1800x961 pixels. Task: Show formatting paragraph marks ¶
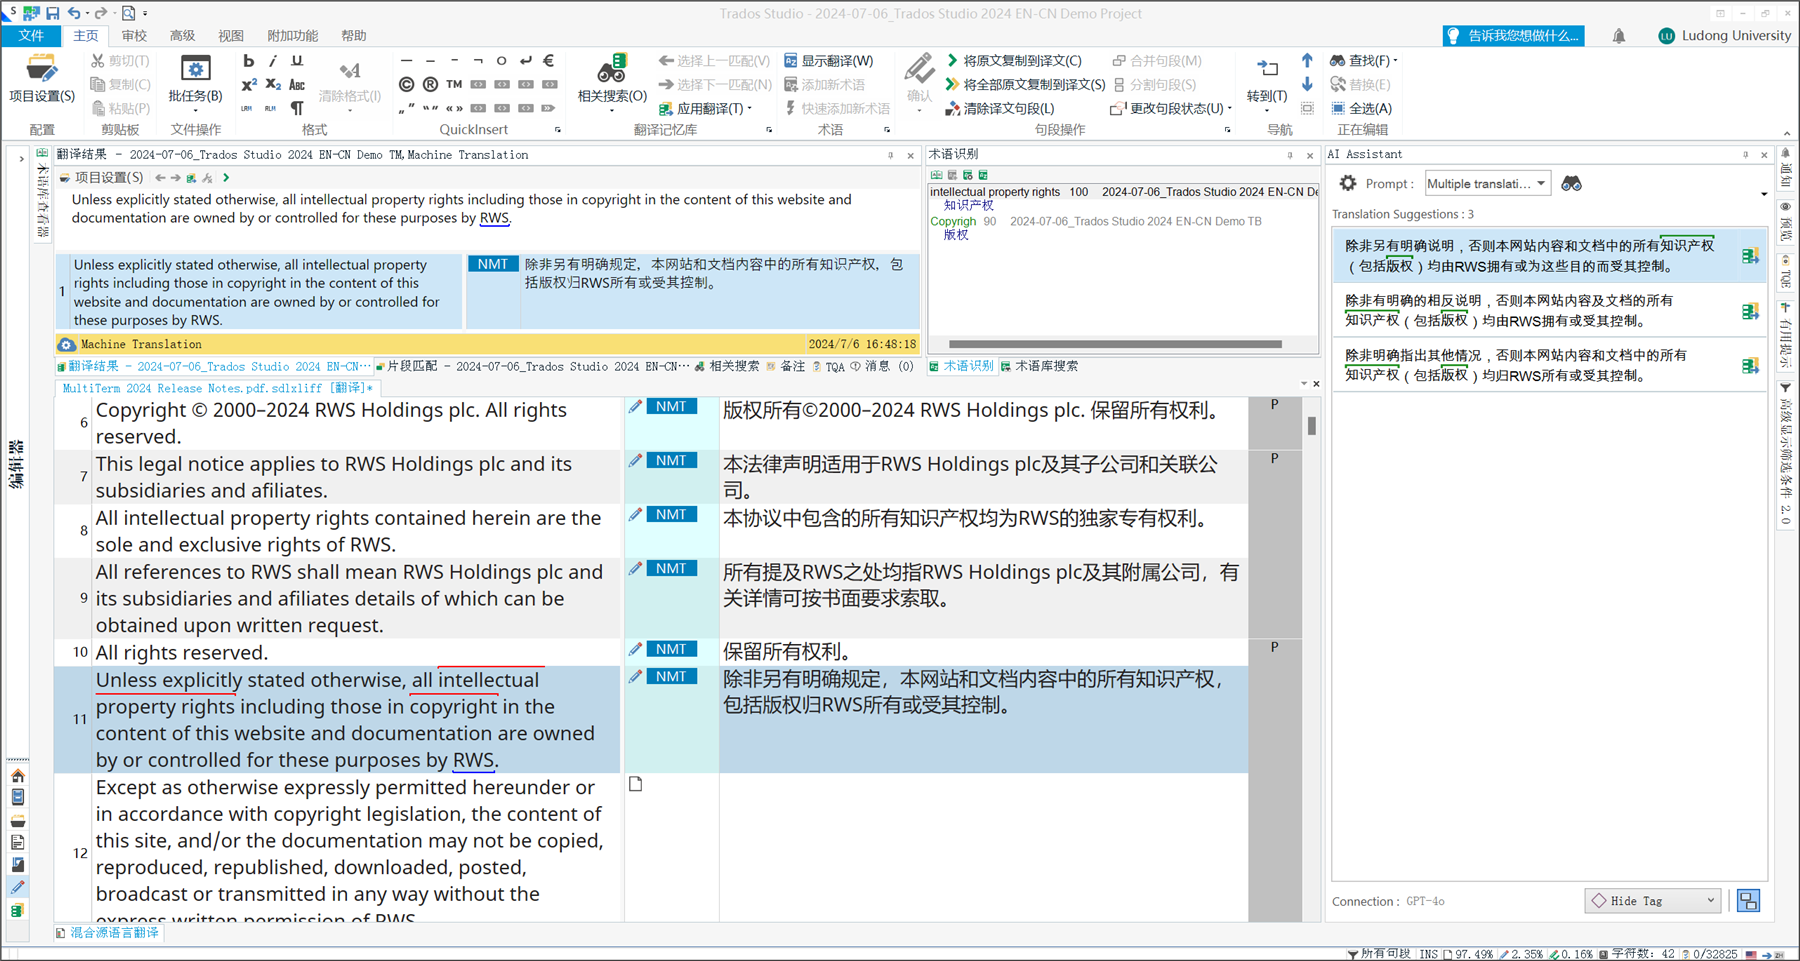[x=297, y=108]
